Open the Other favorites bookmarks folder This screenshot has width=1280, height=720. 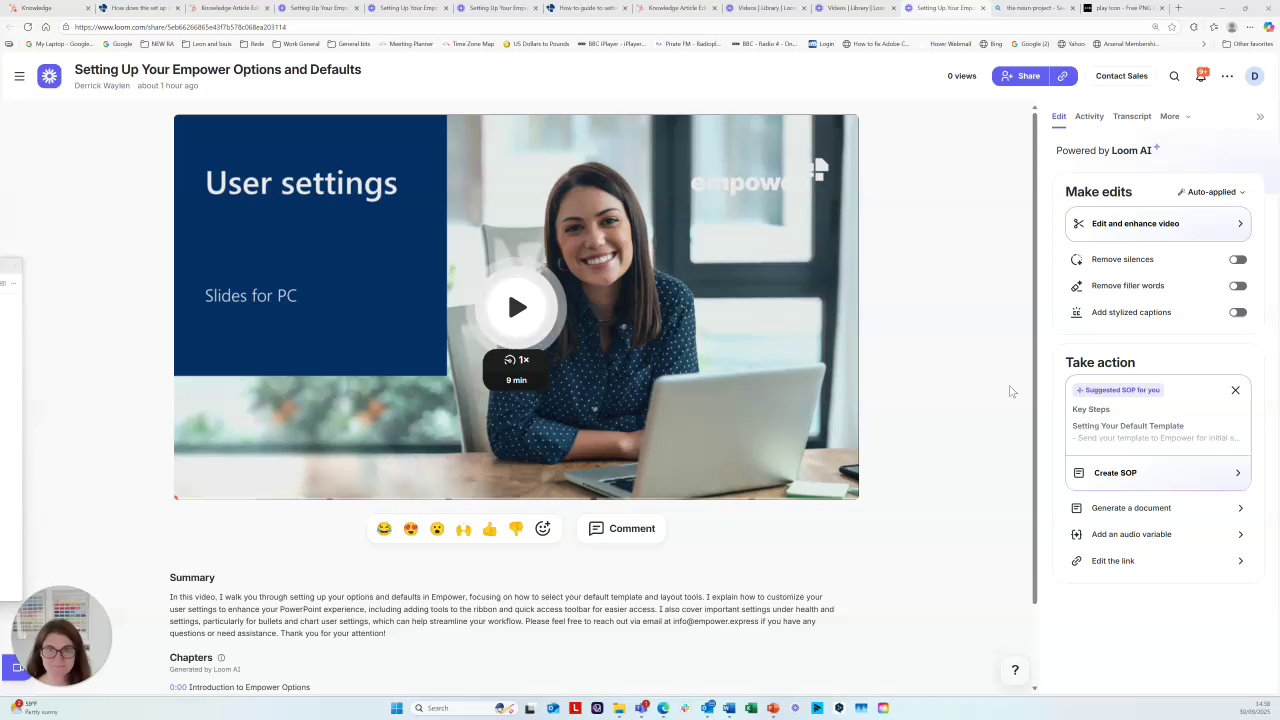click(x=1247, y=44)
